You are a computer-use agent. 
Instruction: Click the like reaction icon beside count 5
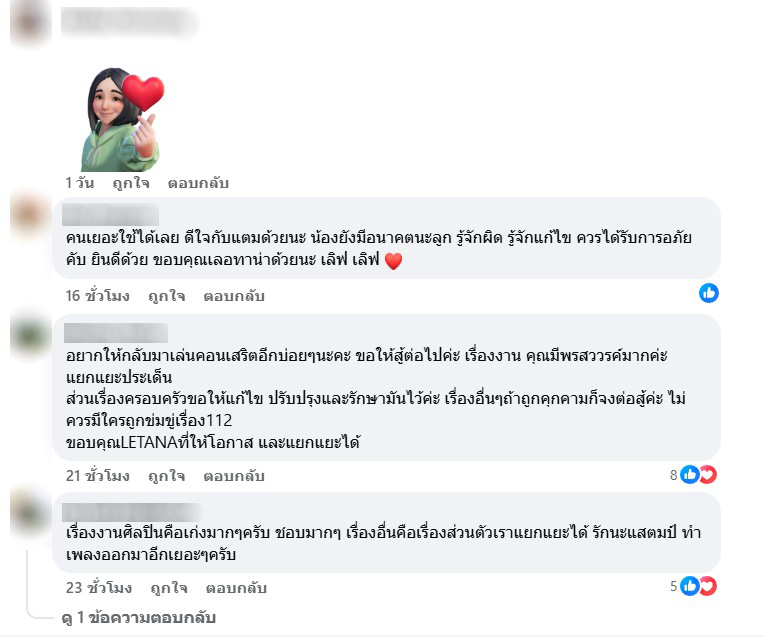tap(689, 586)
